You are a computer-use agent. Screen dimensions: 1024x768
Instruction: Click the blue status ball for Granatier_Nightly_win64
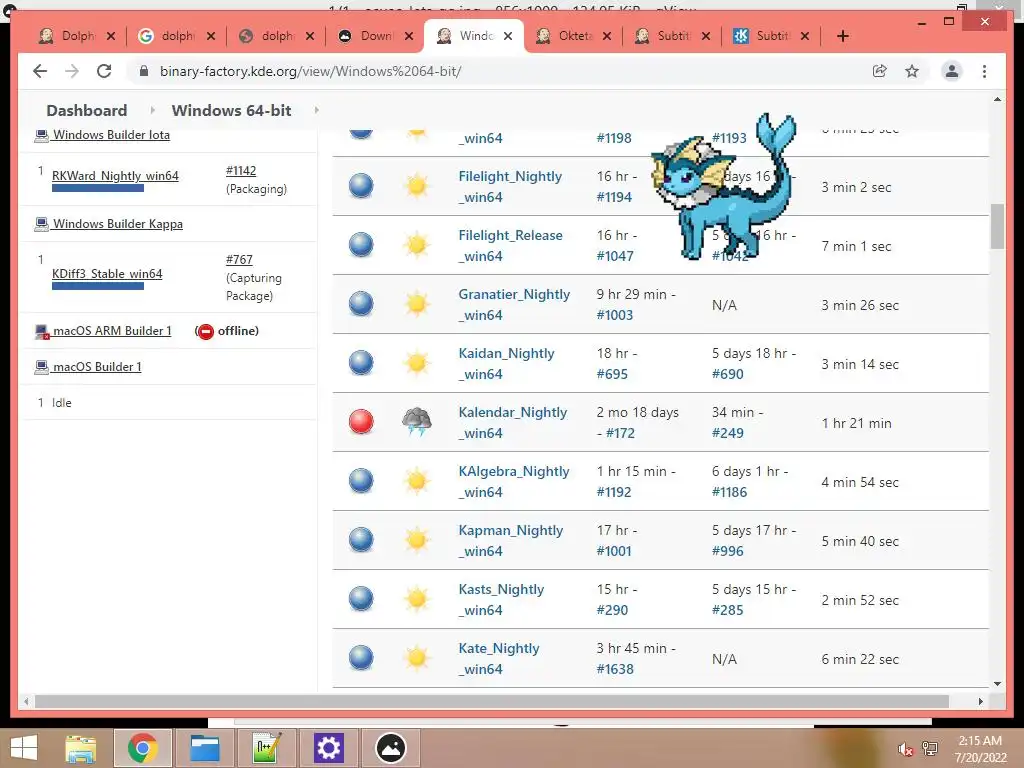pyautogui.click(x=361, y=304)
